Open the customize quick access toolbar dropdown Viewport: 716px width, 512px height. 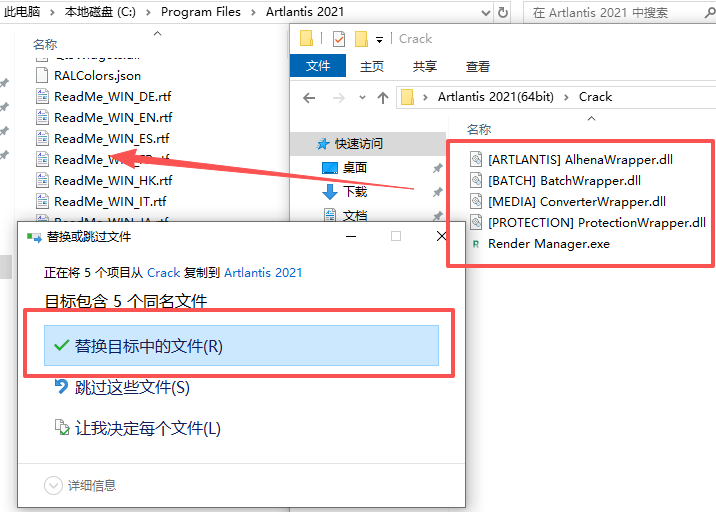click(x=380, y=40)
